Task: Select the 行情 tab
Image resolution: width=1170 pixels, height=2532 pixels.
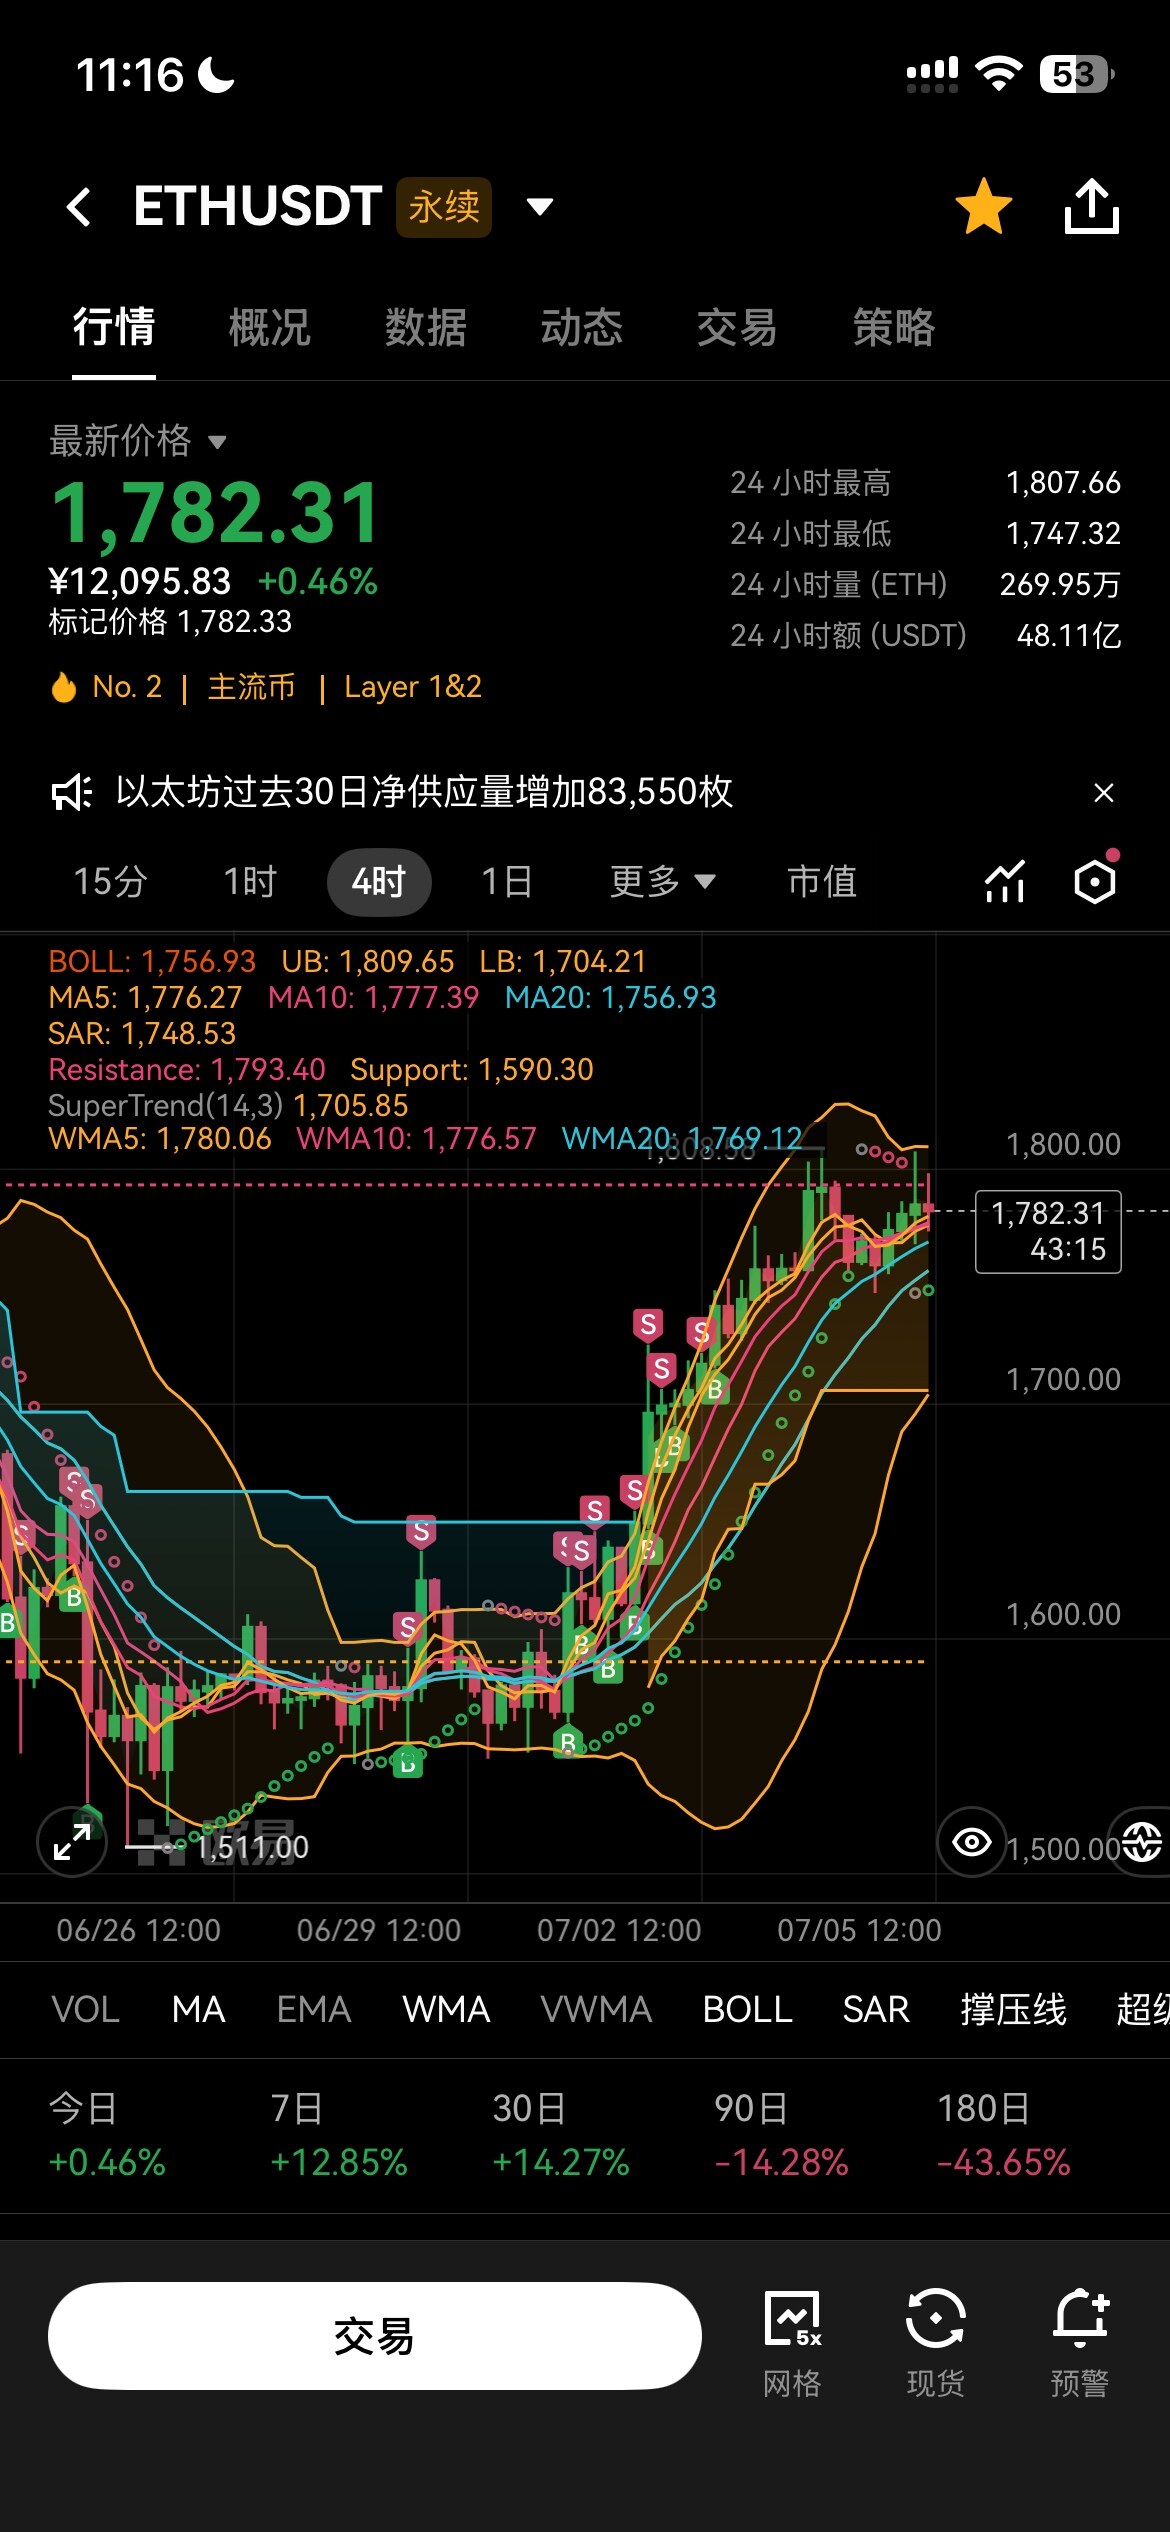Action: click(114, 327)
